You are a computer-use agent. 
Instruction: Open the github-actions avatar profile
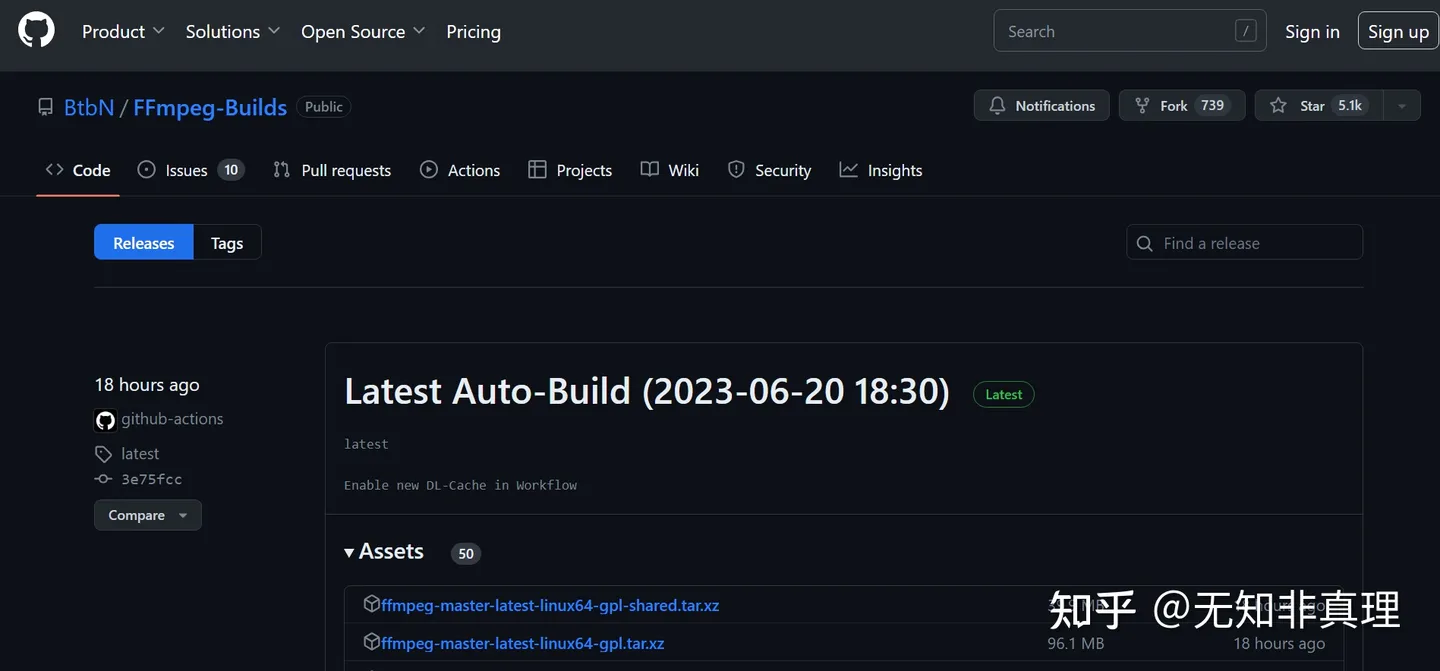[x=105, y=420]
